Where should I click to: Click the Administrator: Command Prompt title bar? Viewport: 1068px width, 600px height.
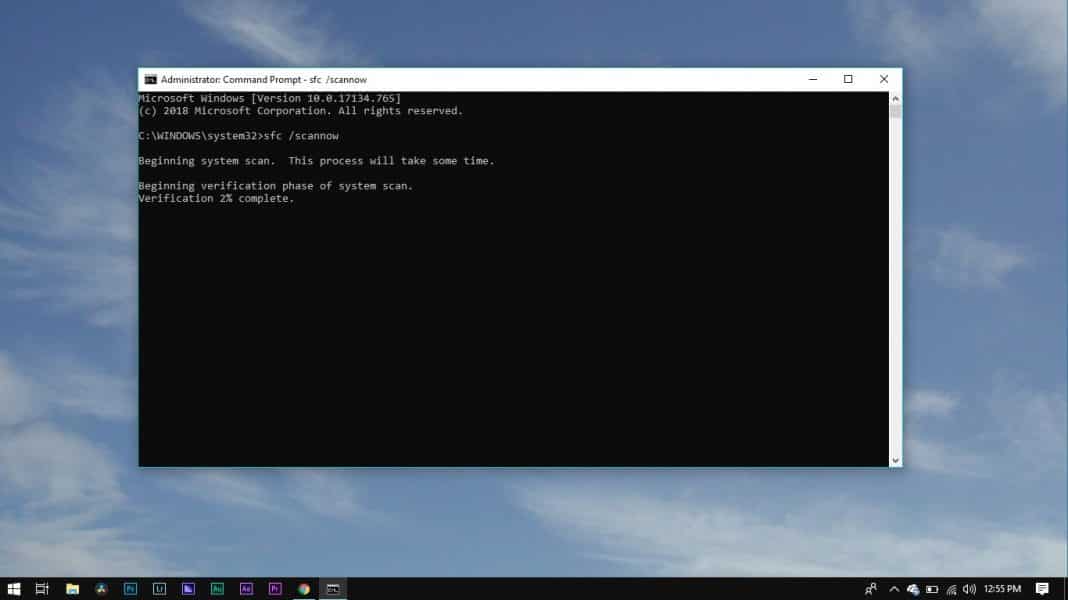(450, 79)
